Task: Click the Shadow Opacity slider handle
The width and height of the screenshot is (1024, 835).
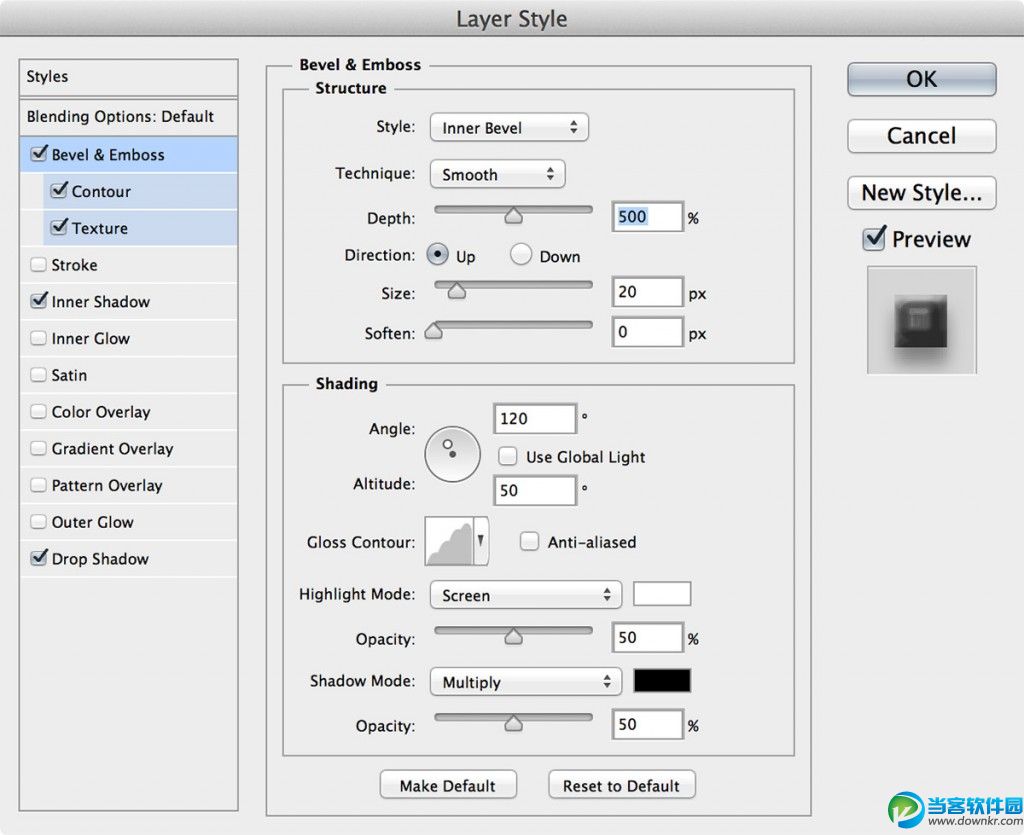Action: (513, 723)
